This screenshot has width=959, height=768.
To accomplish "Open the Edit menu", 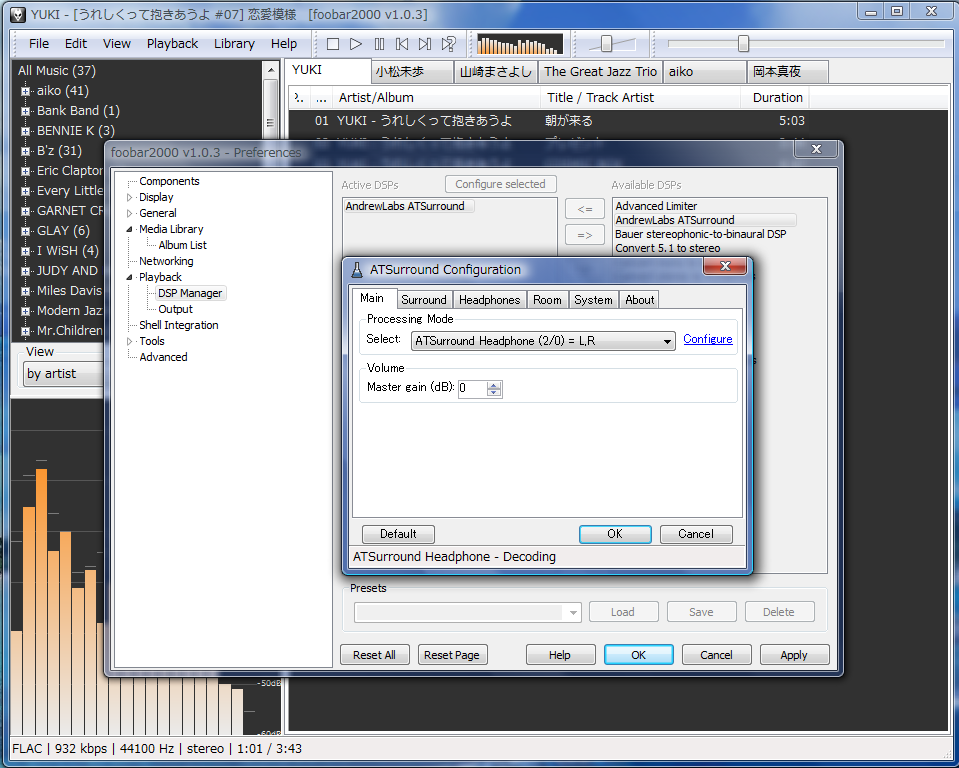I will click(x=76, y=43).
